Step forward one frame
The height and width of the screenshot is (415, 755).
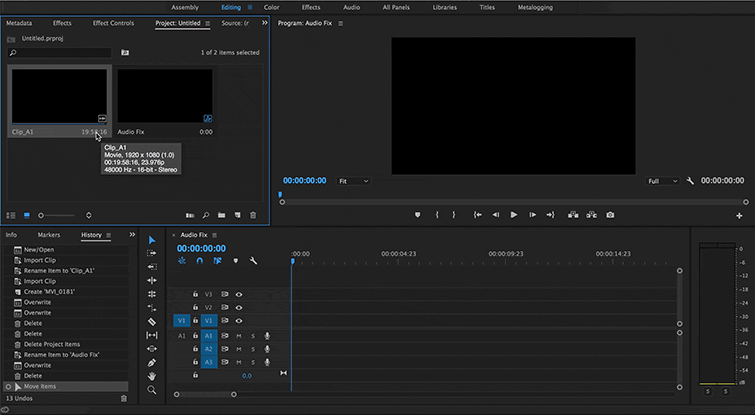[532, 215]
